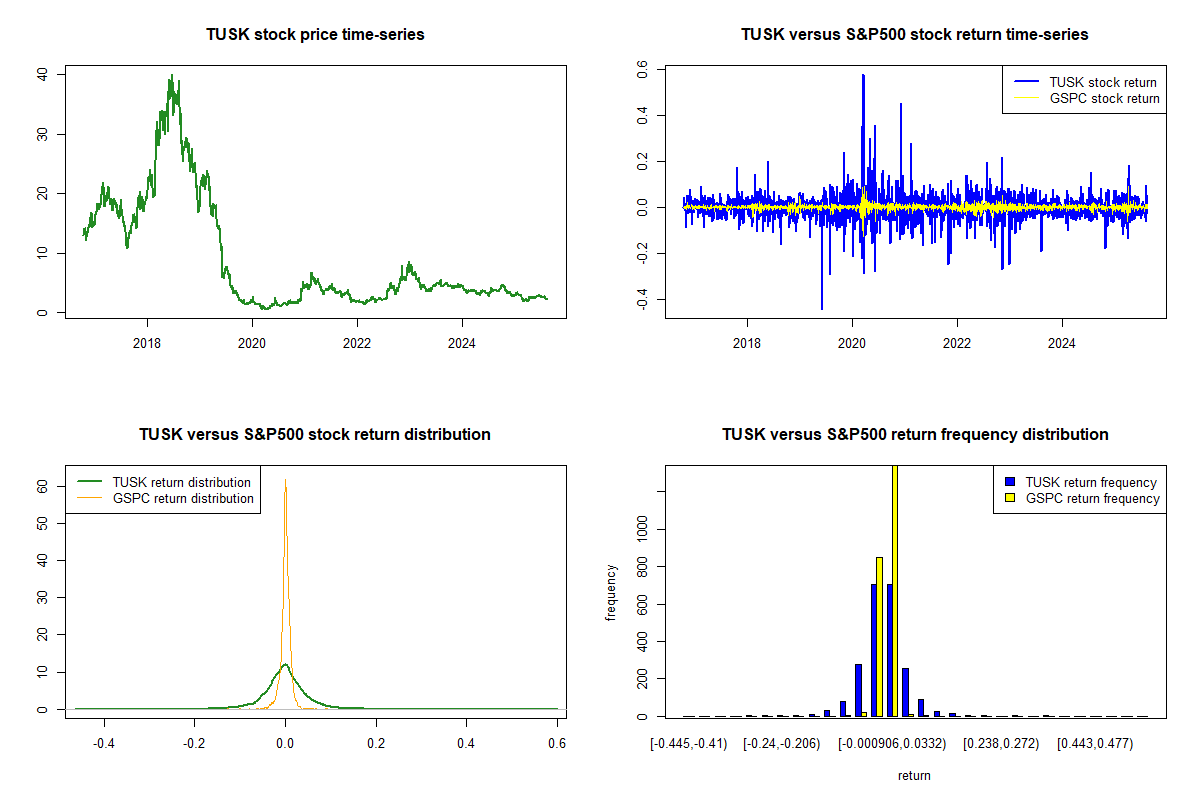Click the 'TUSK versus S&P500 stock return time-series' title

point(914,35)
